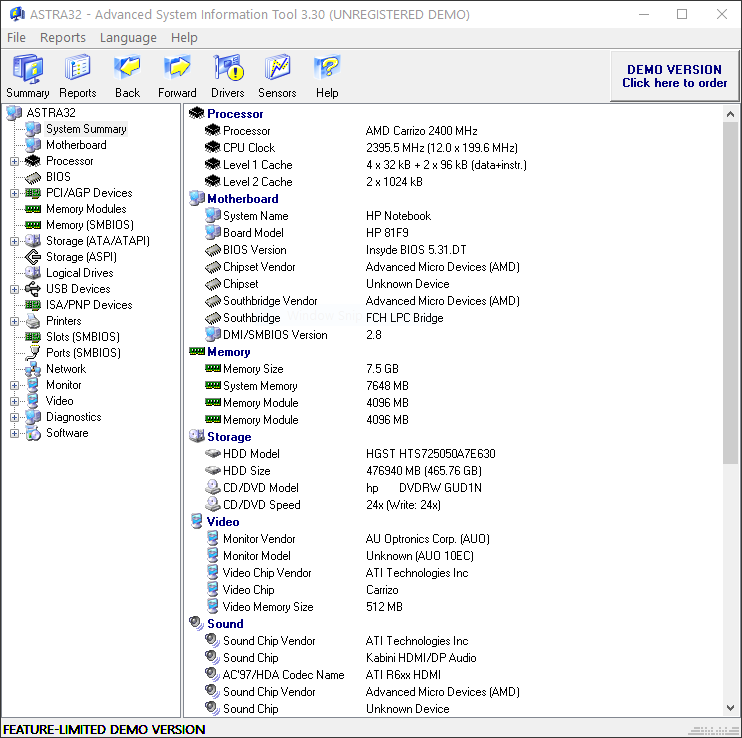Open the Language menu
This screenshot has width=742, height=738.
pos(128,37)
